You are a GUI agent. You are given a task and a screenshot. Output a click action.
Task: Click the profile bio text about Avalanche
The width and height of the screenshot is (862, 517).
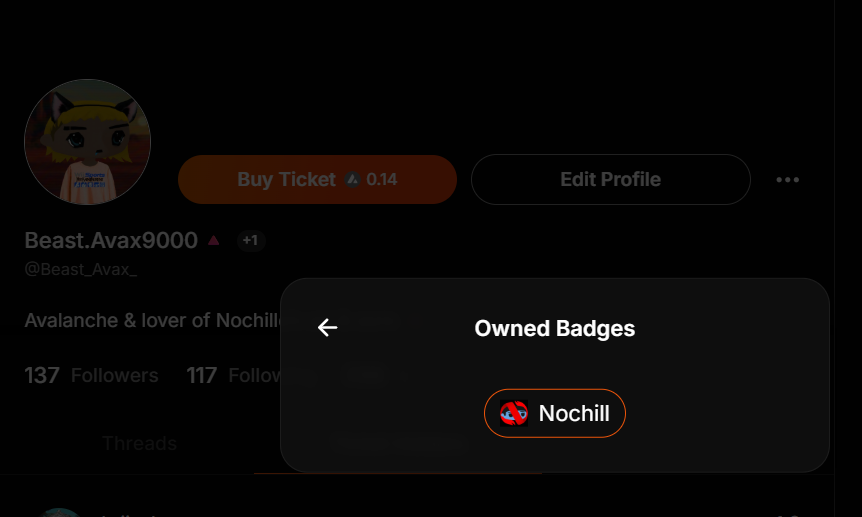pos(152,321)
